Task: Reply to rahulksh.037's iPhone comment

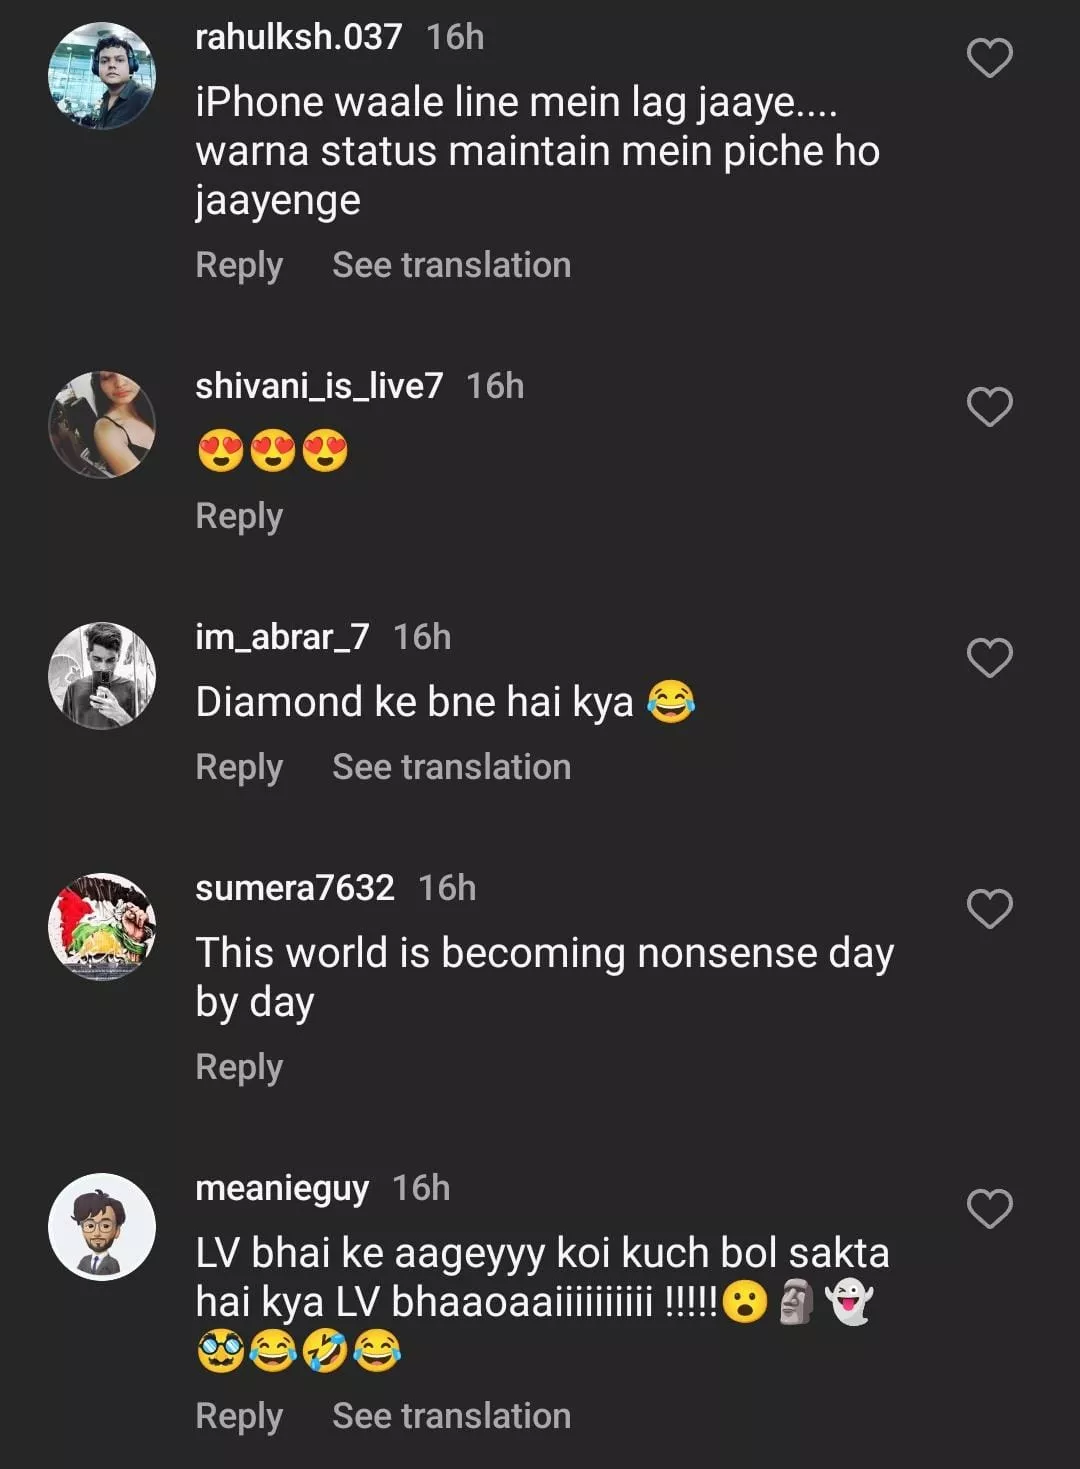Action: [239, 265]
